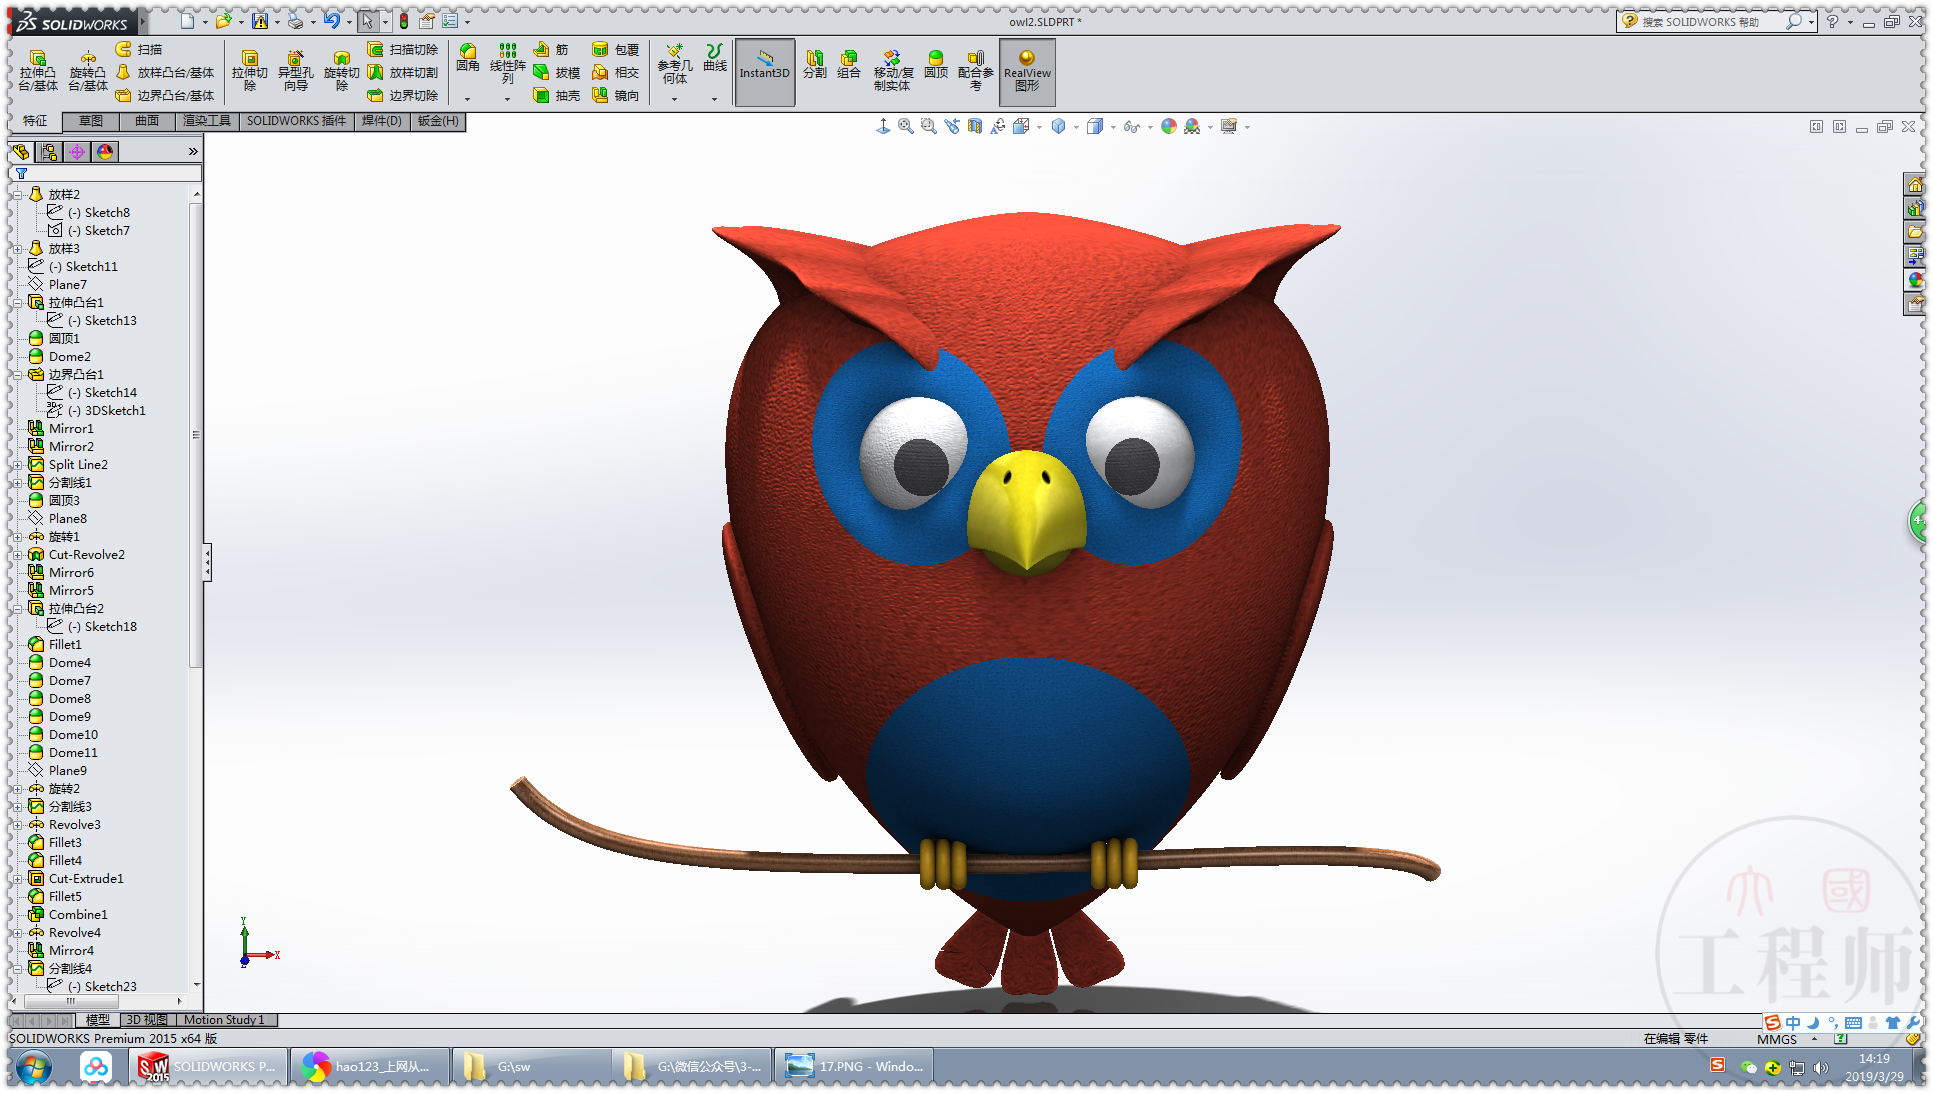Toggle Instant3D mode
The width and height of the screenshot is (1933, 1093).
(x=765, y=71)
